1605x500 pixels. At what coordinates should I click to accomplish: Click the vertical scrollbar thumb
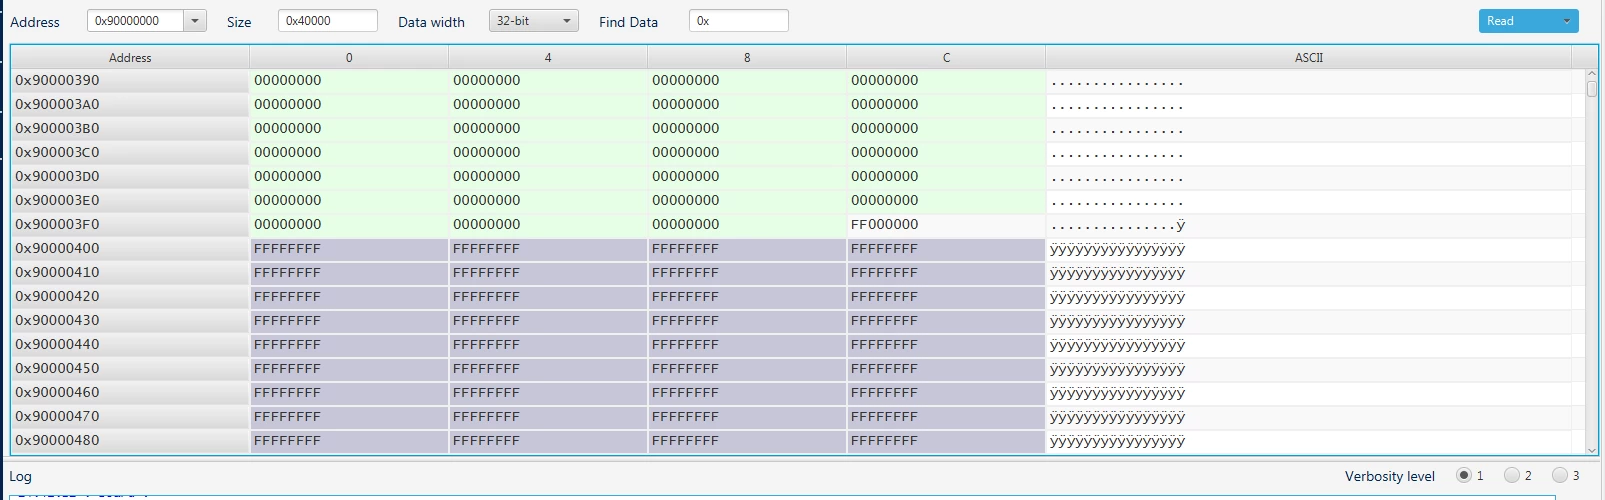pos(1592,89)
